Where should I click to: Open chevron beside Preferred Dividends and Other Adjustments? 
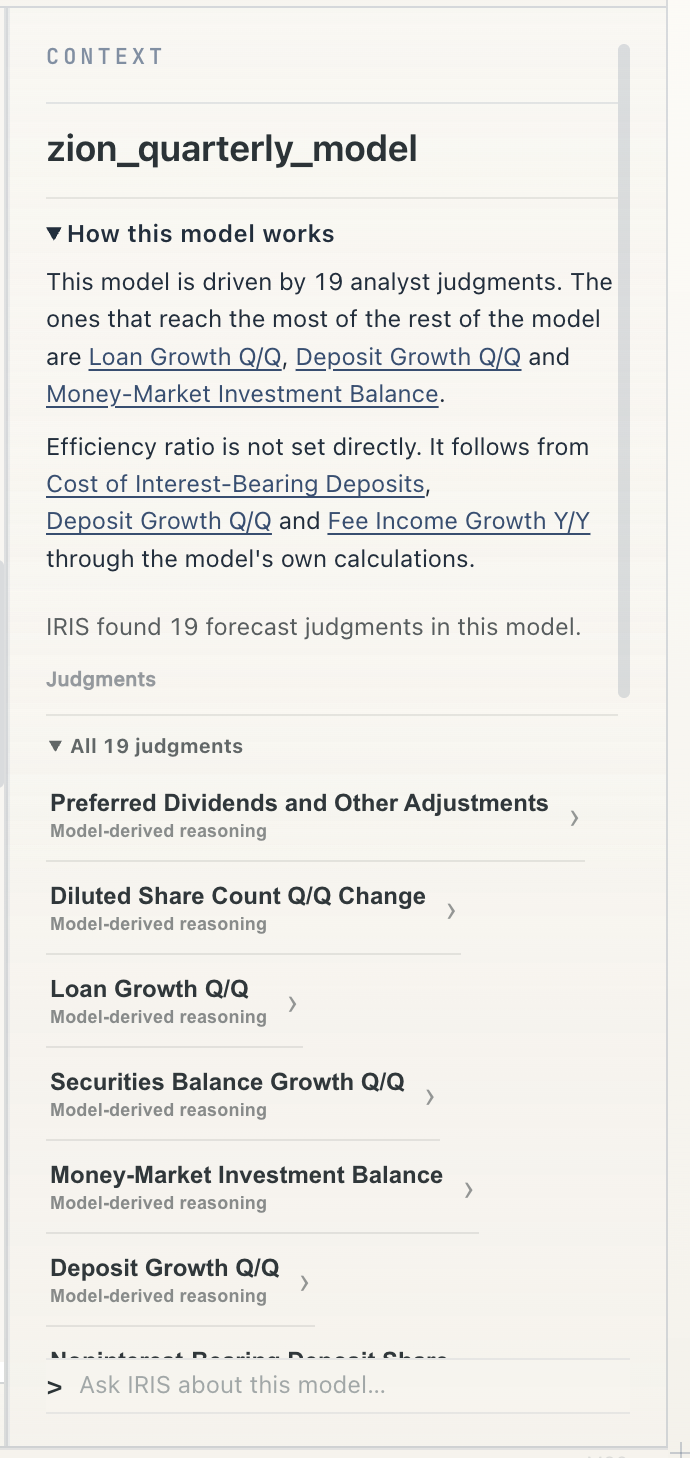pyautogui.click(x=574, y=818)
